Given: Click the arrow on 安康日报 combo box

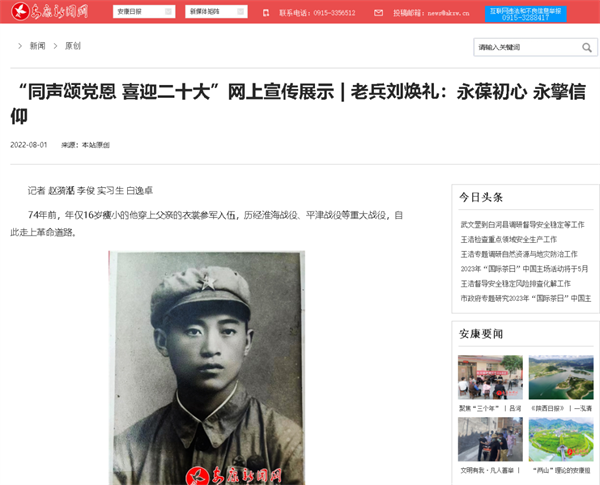Looking at the screenshot, I should [x=168, y=11].
